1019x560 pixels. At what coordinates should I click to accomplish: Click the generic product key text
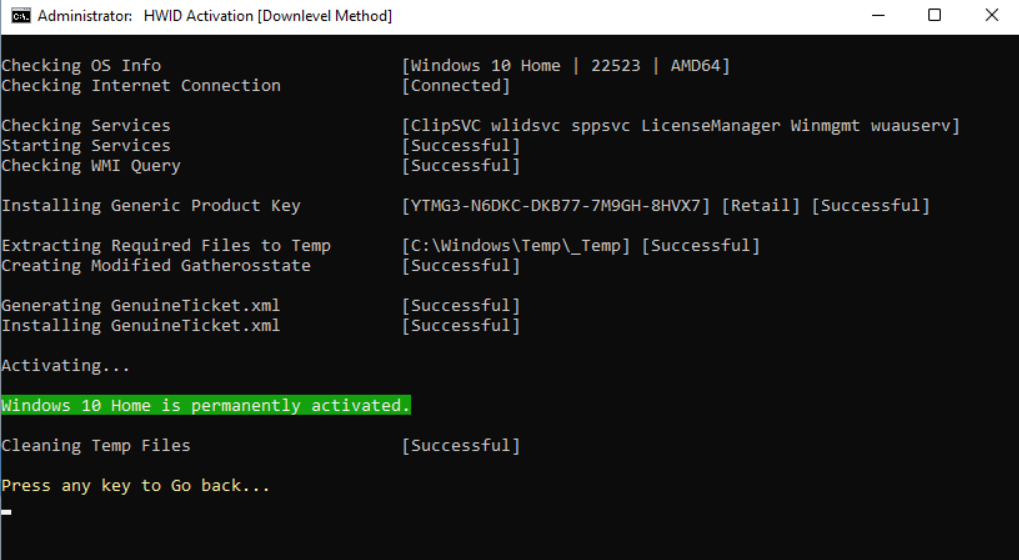(x=556, y=206)
